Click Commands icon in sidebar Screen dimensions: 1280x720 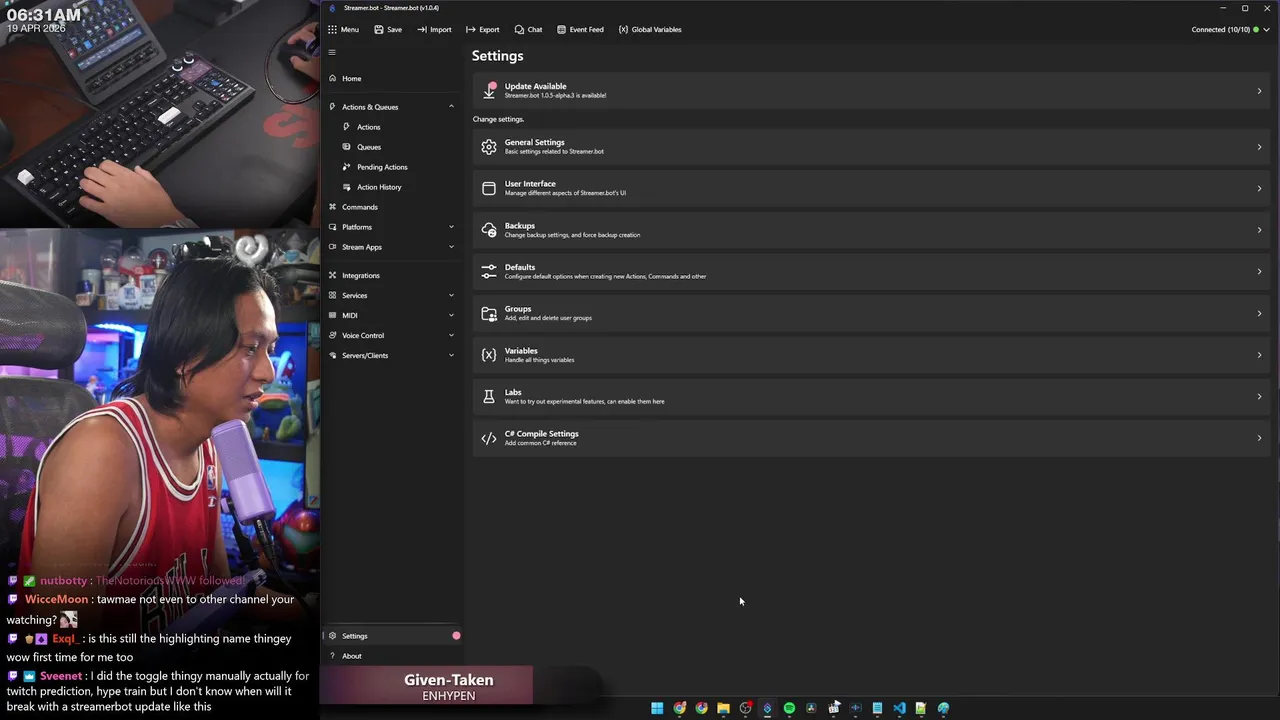pyautogui.click(x=332, y=207)
